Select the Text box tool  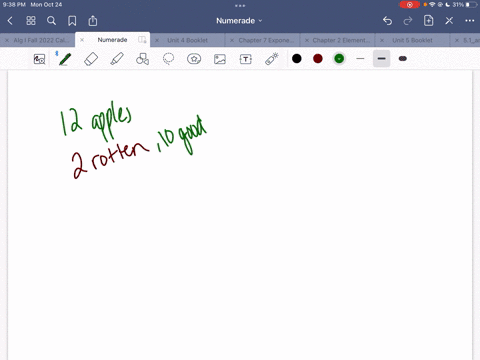pyautogui.click(x=246, y=59)
